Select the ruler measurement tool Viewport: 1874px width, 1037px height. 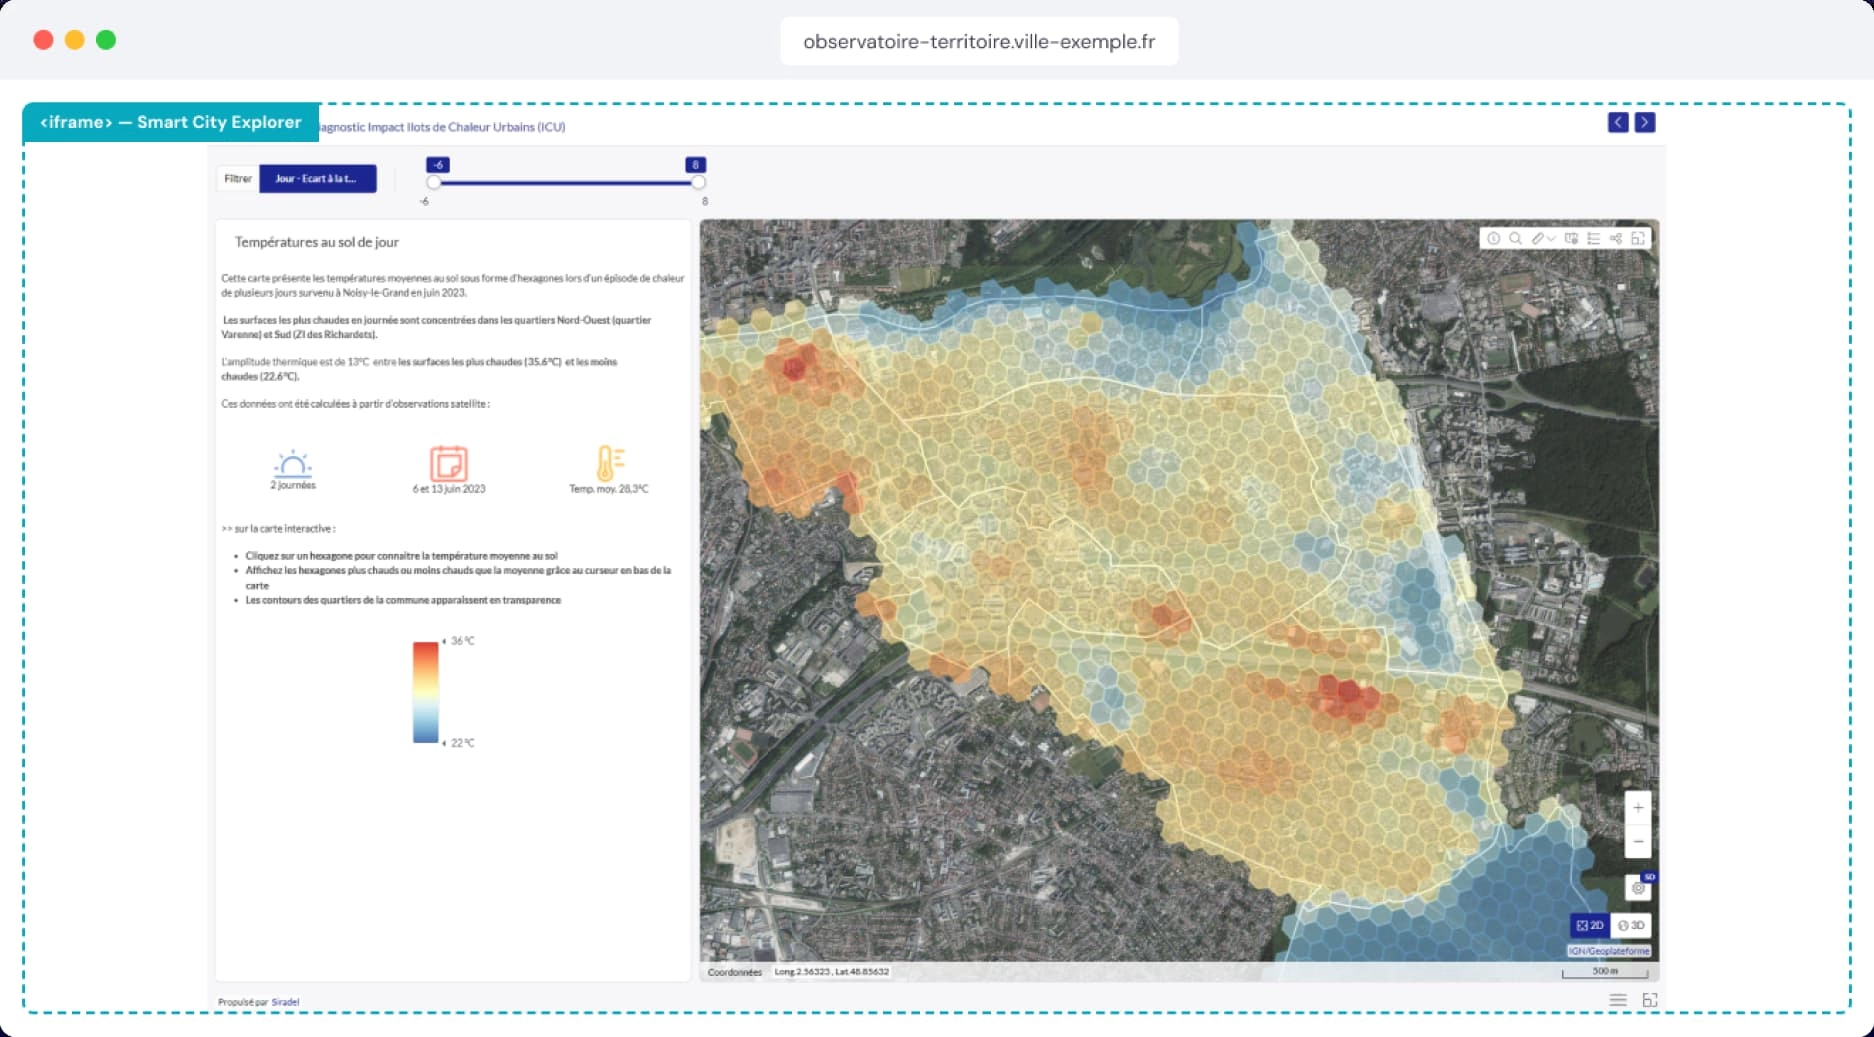point(1538,238)
